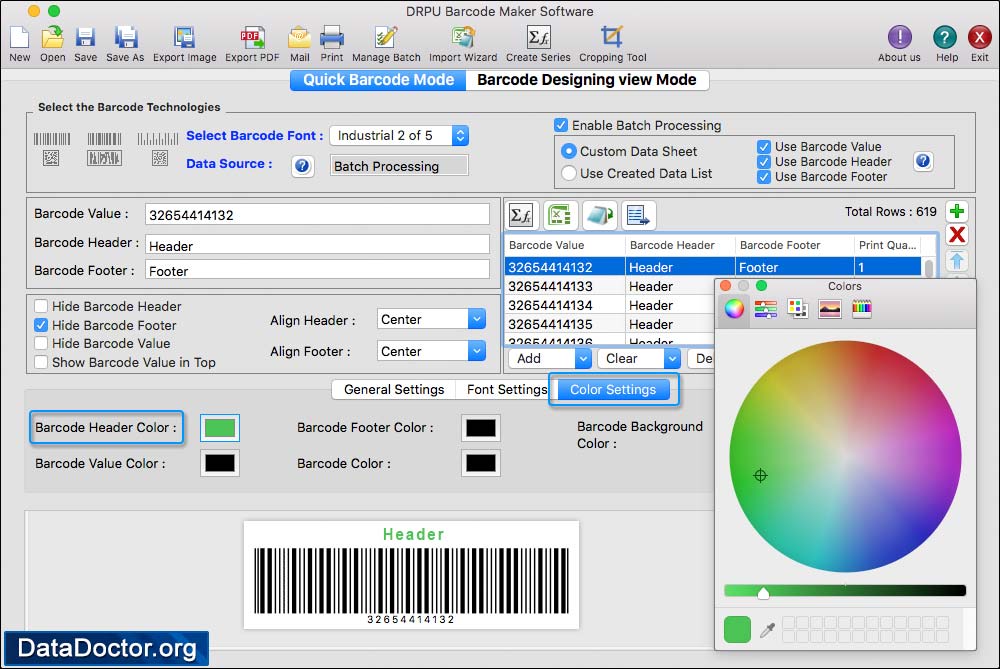Image resolution: width=1000 pixels, height=669 pixels.
Task: Open green Barcode Header Color swatch
Action: pyautogui.click(x=220, y=428)
